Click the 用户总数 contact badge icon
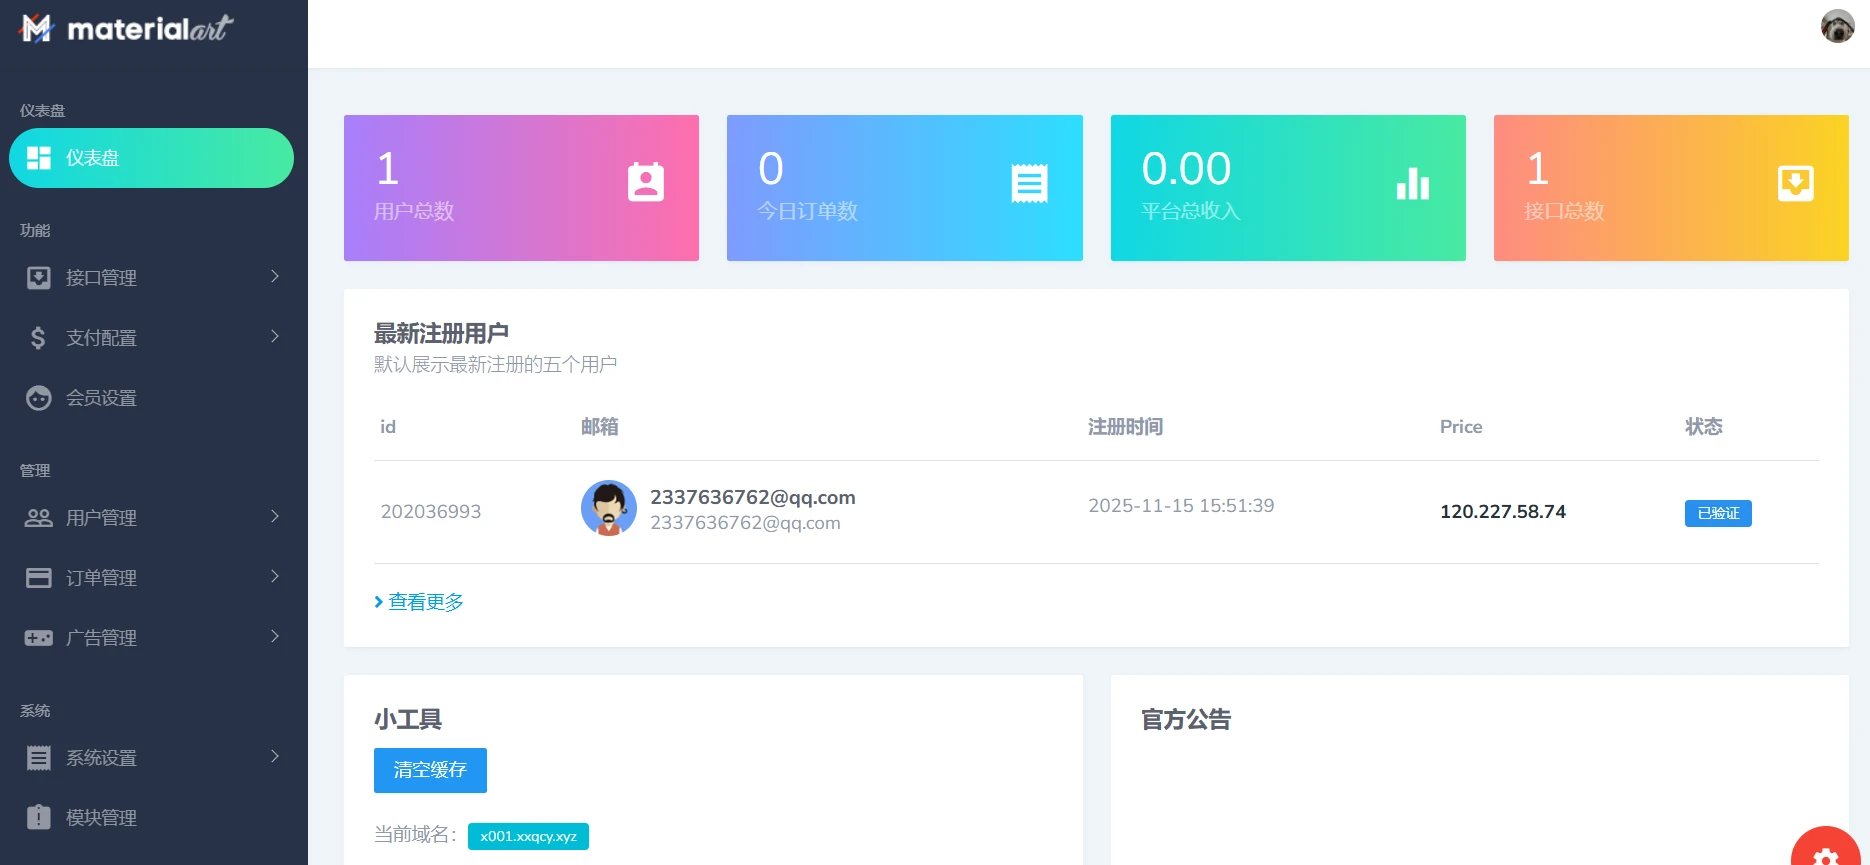 [646, 182]
